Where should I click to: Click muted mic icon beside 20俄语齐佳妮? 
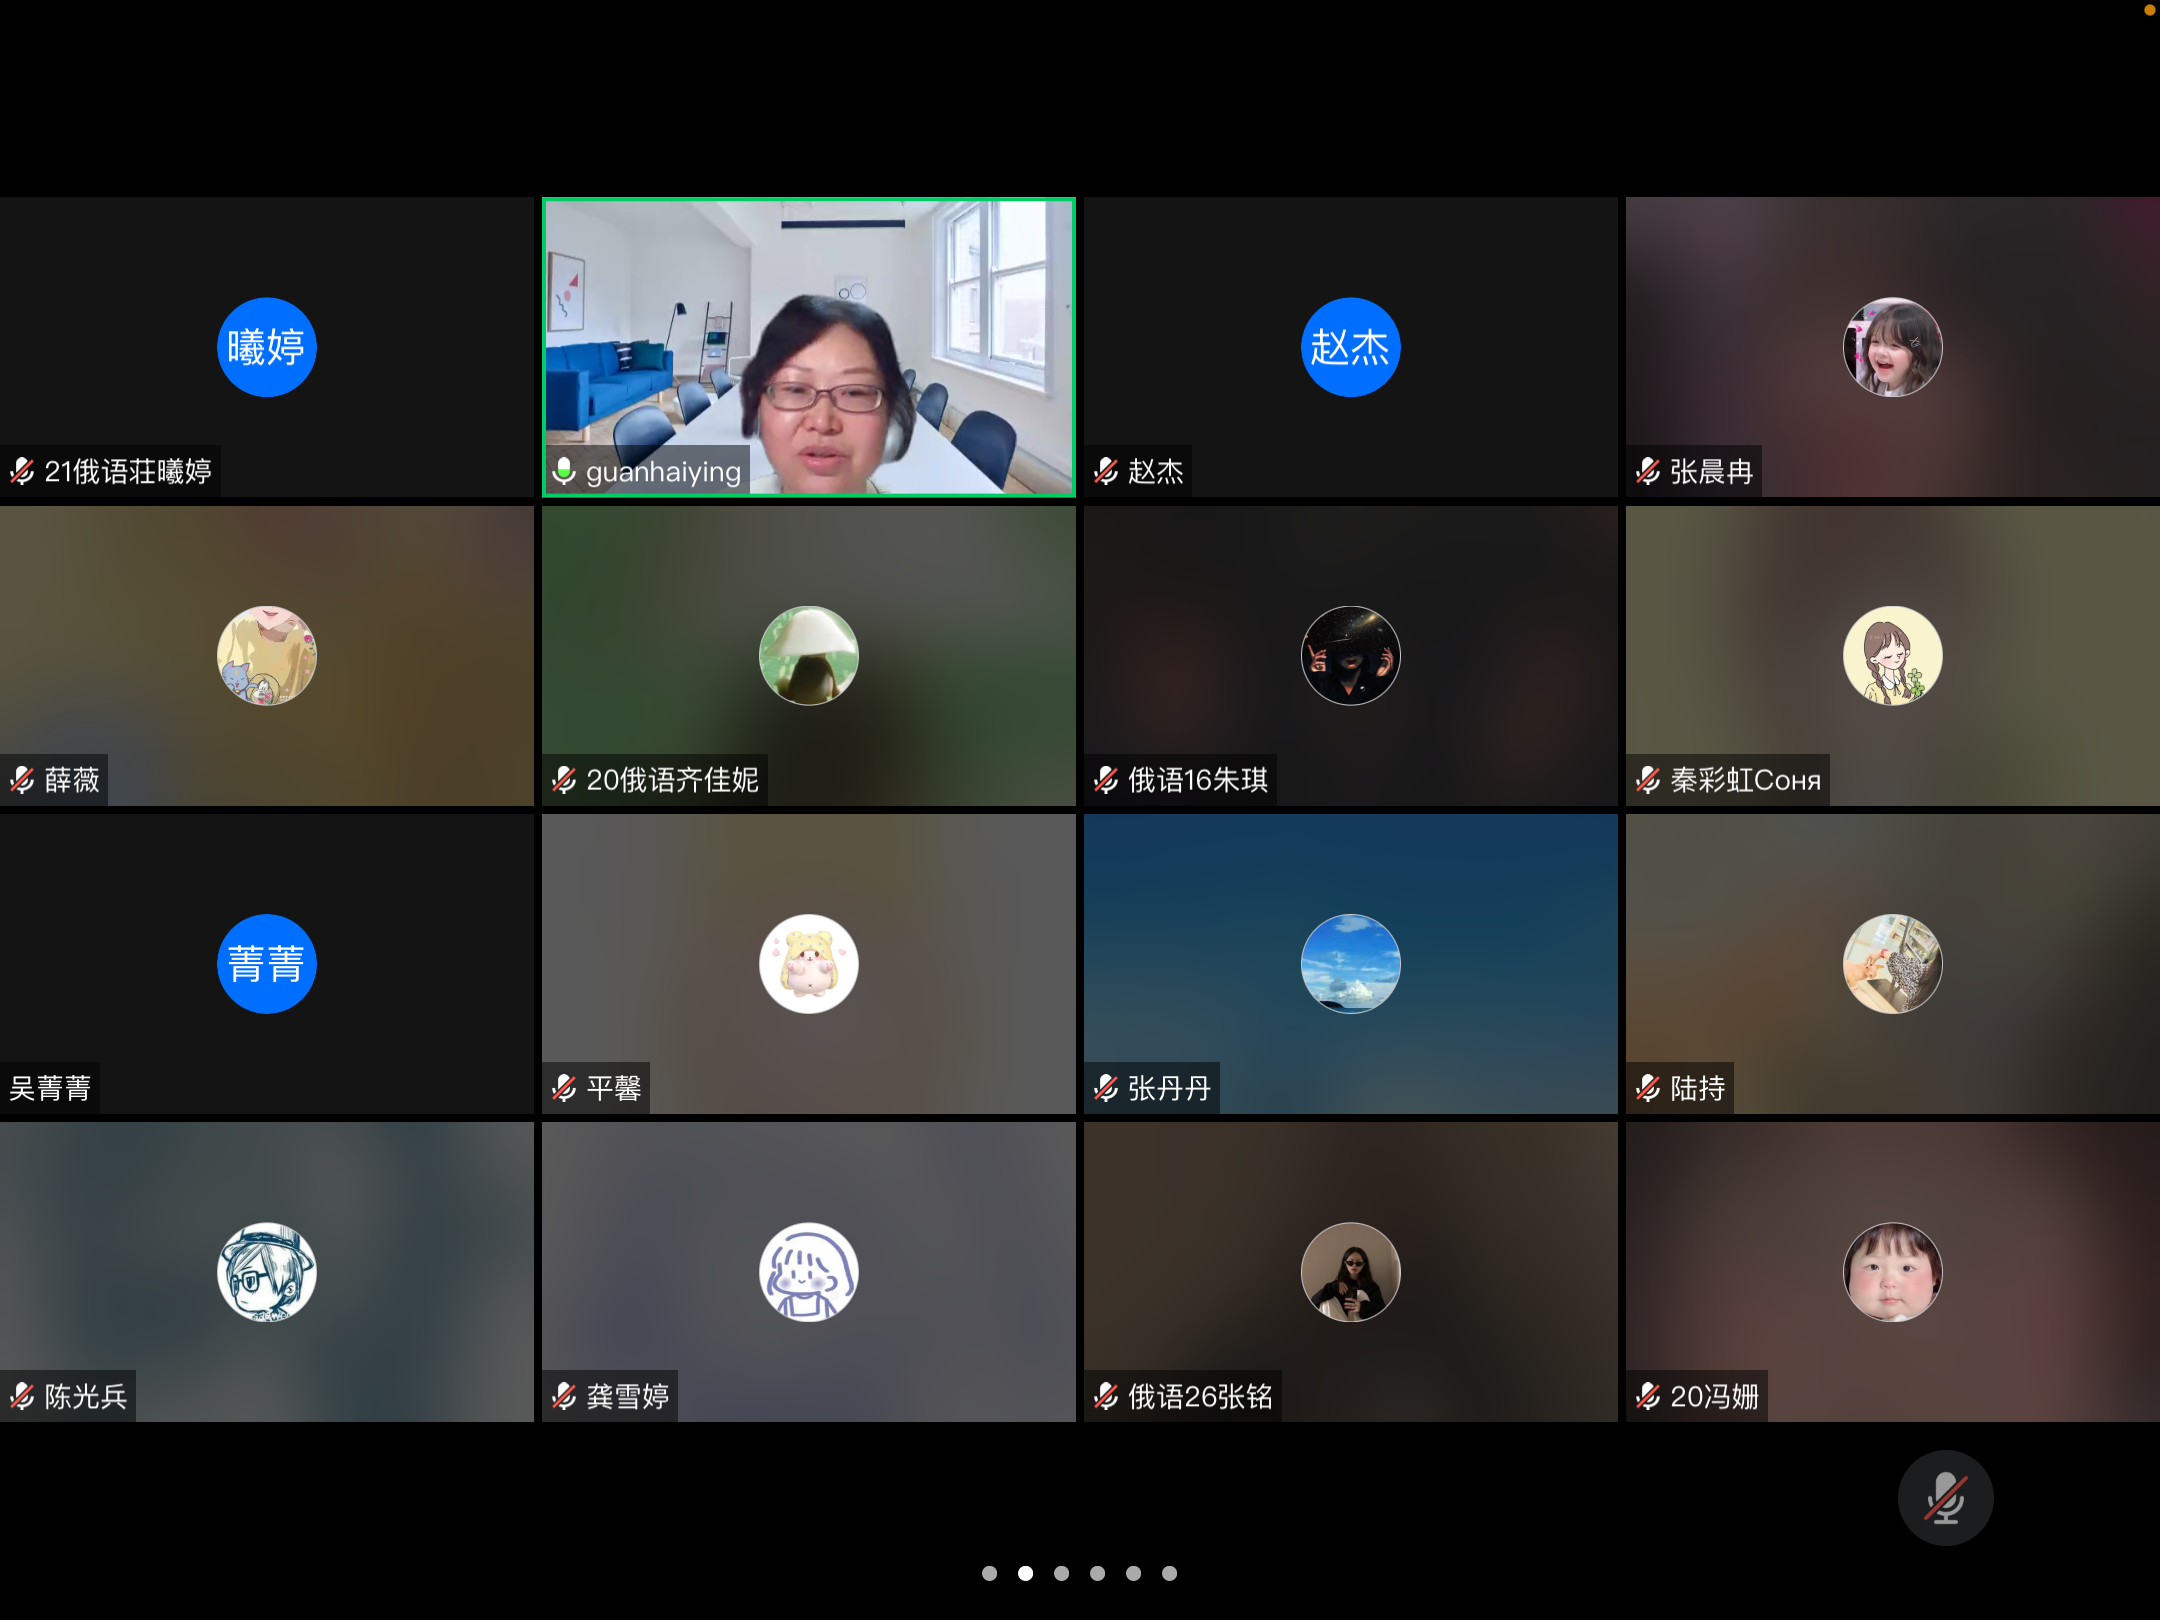pos(564,779)
